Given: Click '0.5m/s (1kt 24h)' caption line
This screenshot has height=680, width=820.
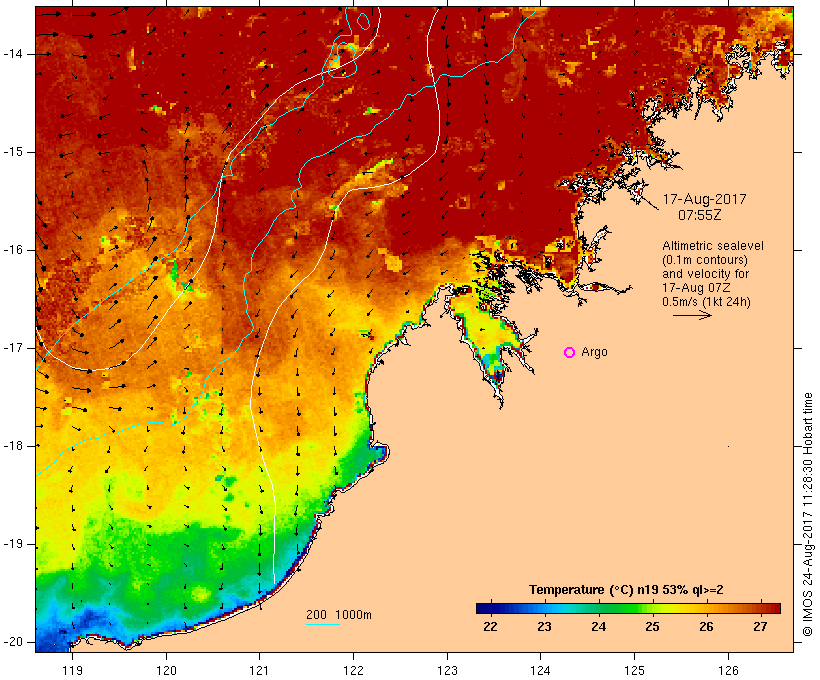Looking at the screenshot, I should pos(706,302).
